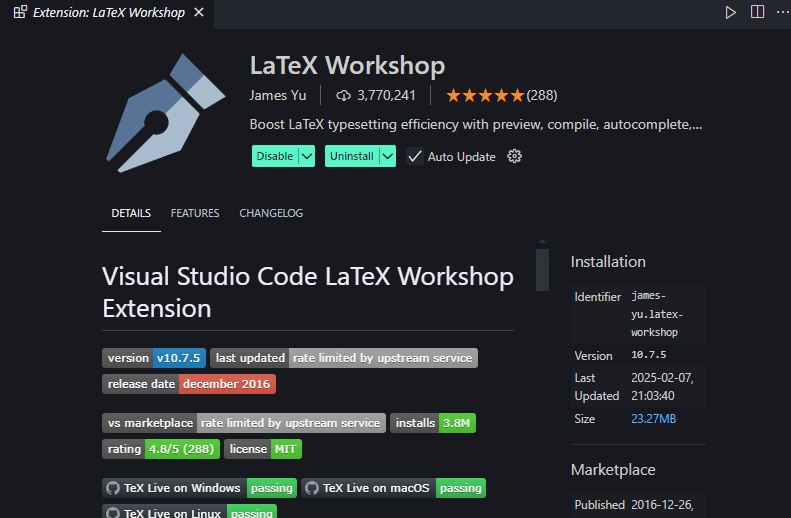Viewport: 791px width, 518px height.
Task: Click the 23.27MB size link
Action: coord(653,419)
